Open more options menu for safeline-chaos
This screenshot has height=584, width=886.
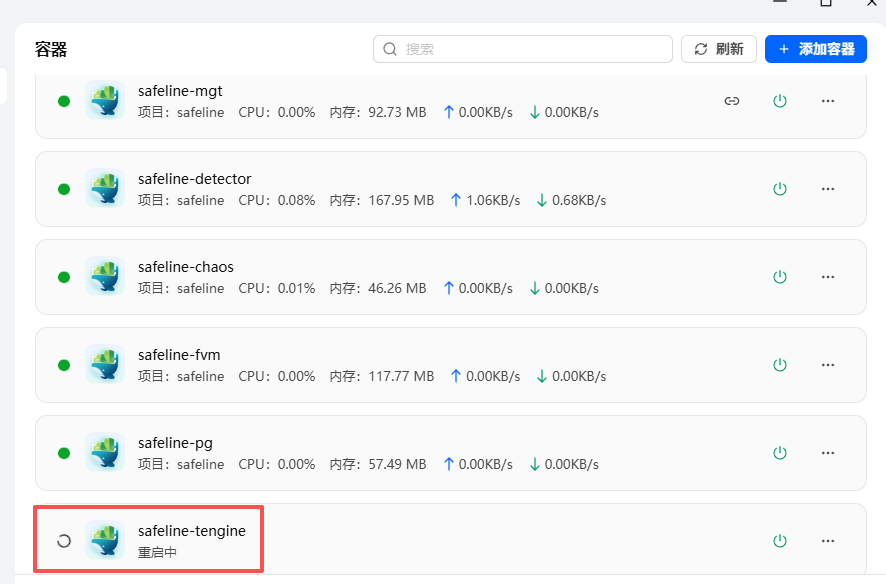828,277
